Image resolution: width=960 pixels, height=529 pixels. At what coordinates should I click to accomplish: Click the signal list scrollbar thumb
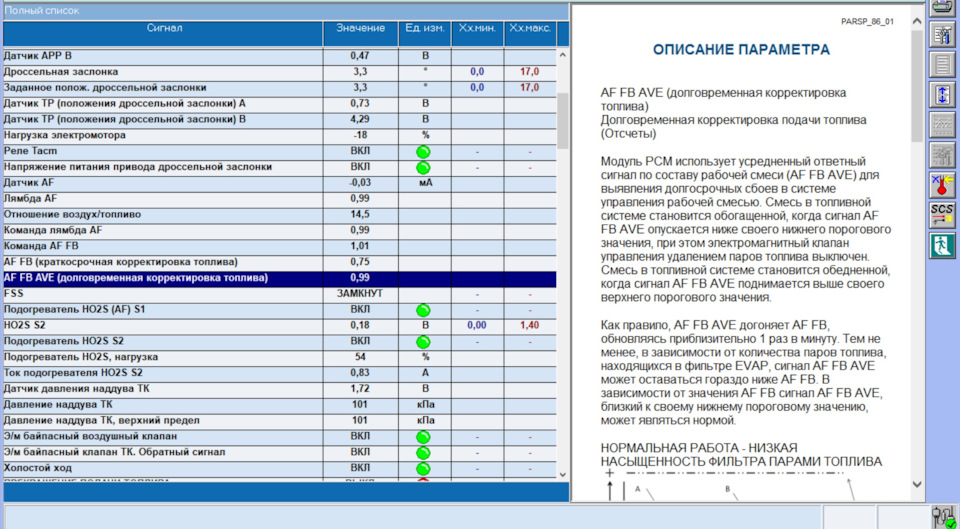pyautogui.click(x=563, y=121)
